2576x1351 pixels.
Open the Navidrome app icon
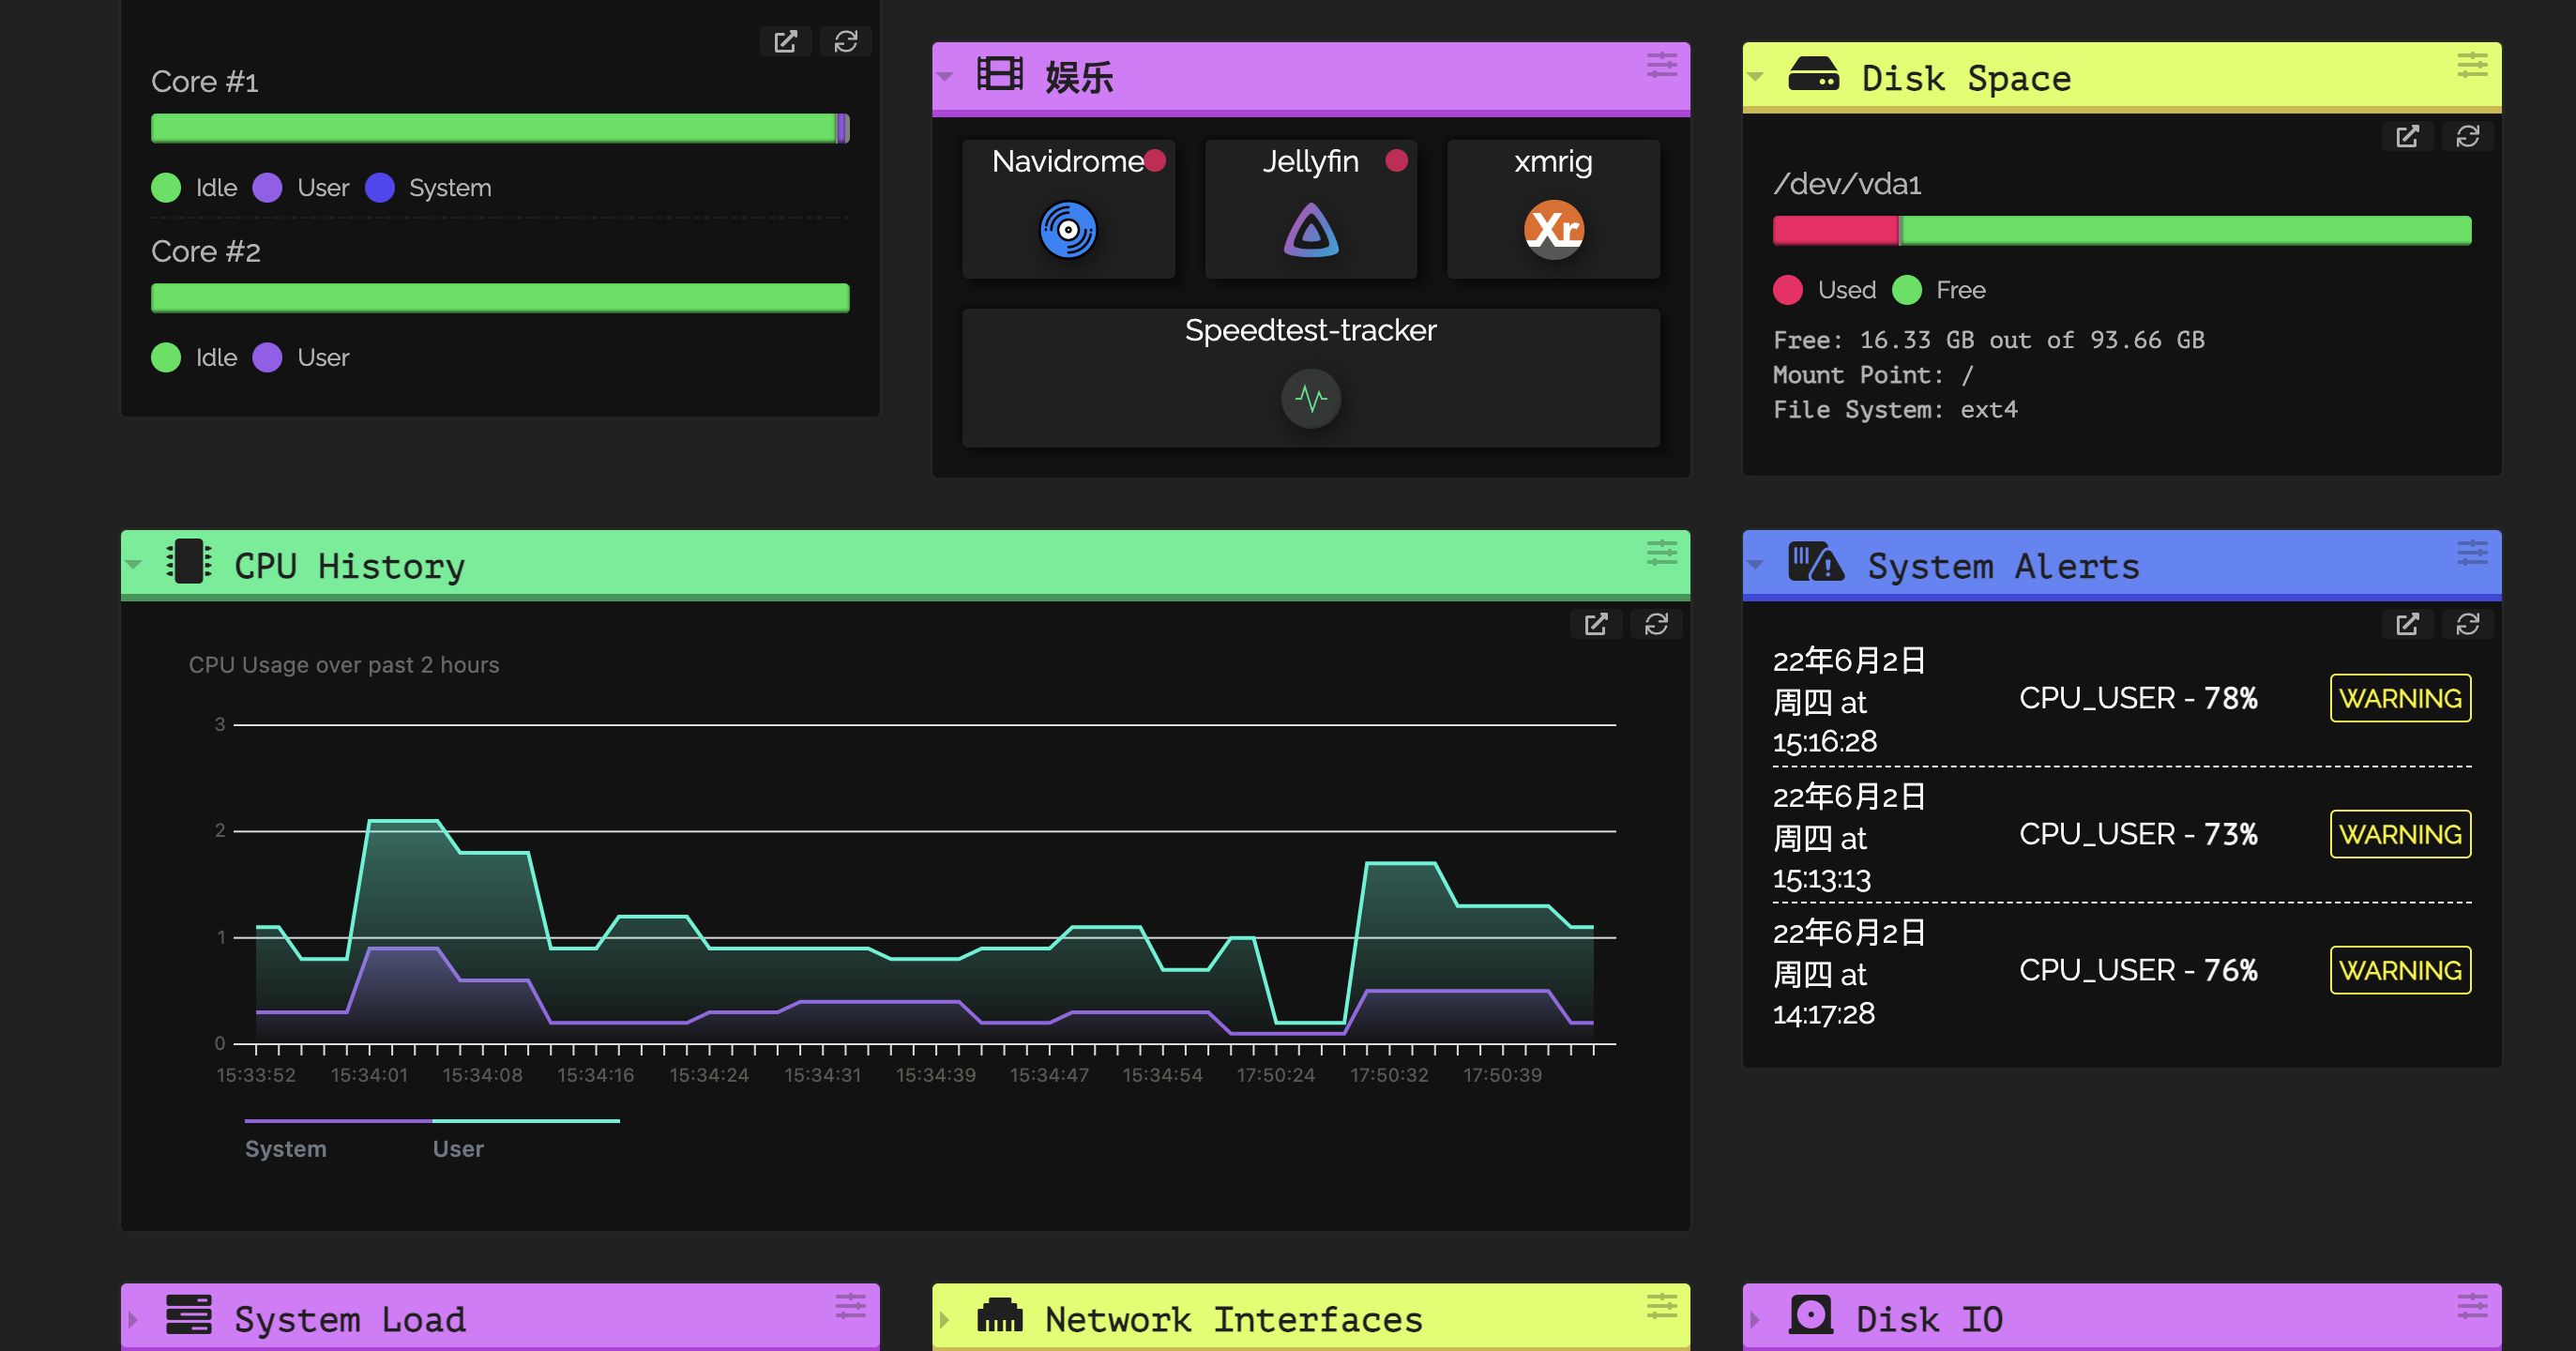tap(1068, 230)
